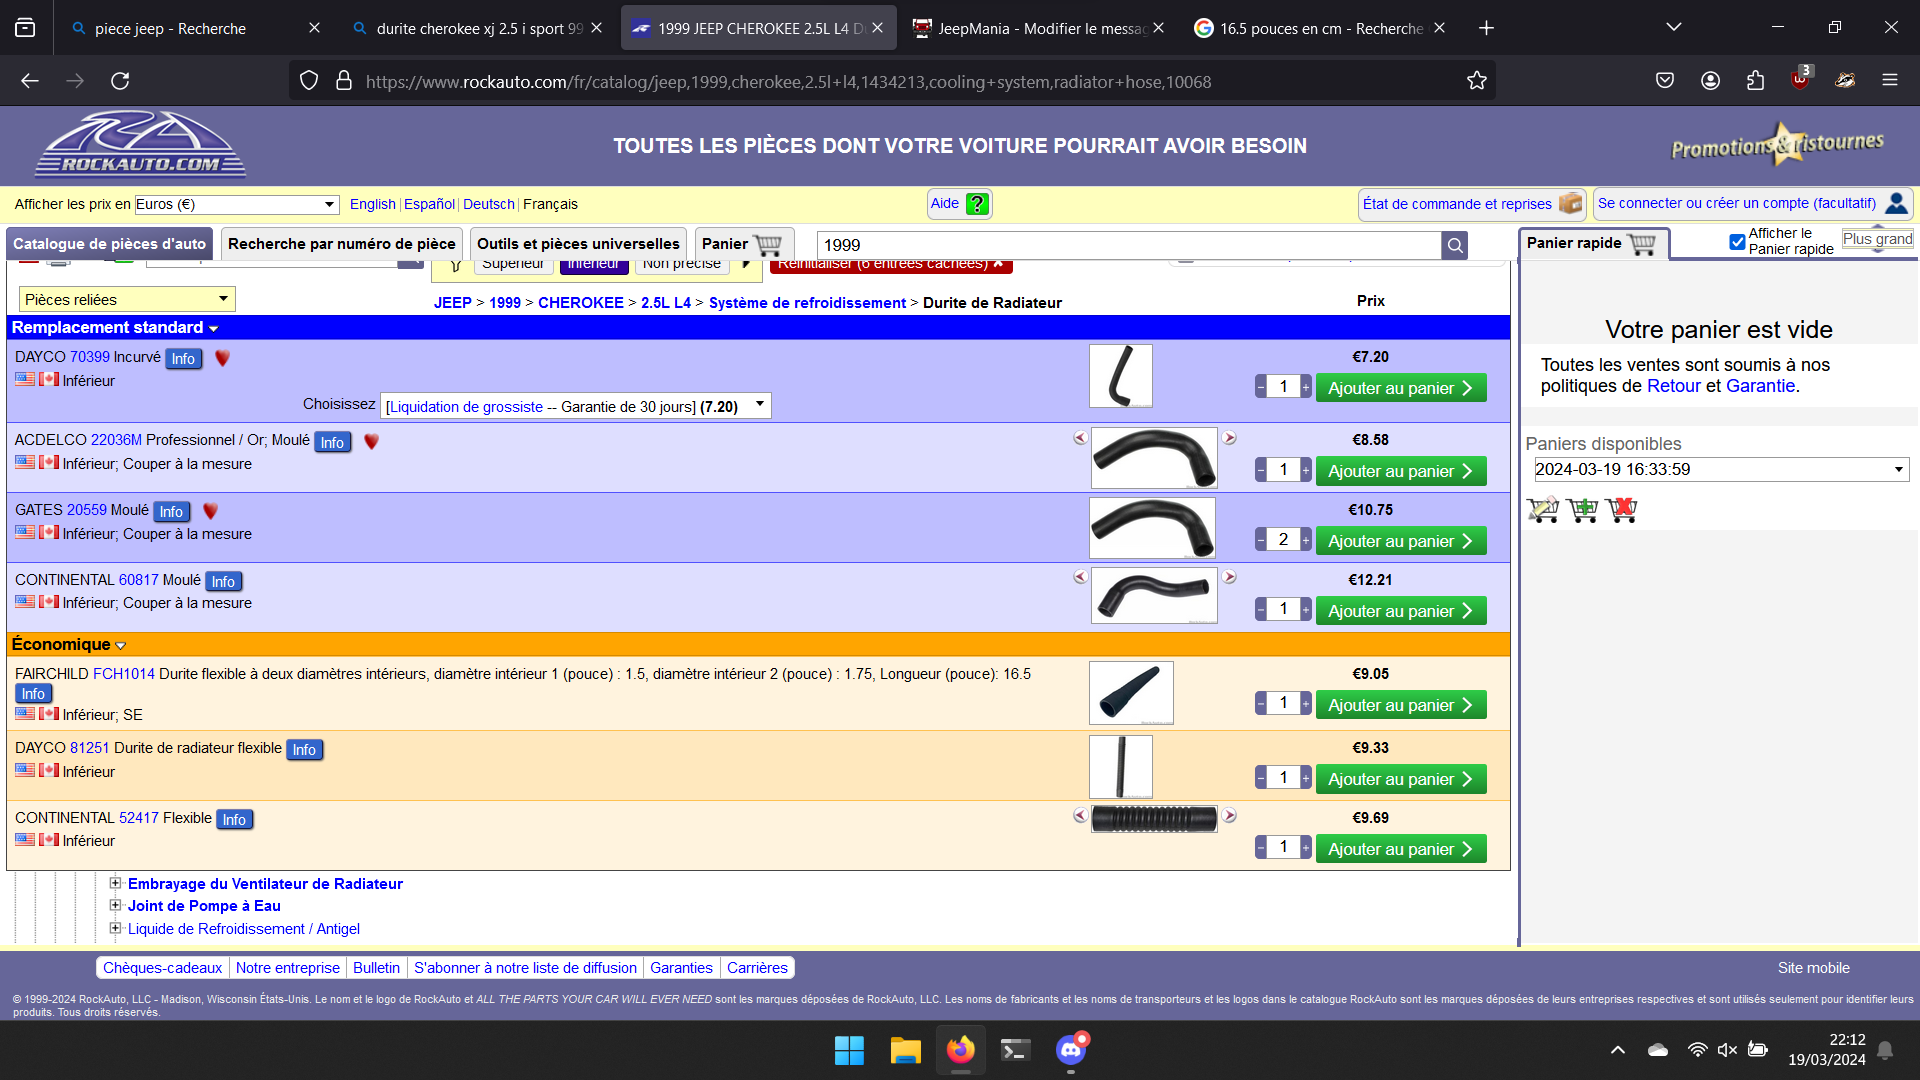Open the Aide help question-mark icon
The width and height of the screenshot is (1920, 1080).
977,204
